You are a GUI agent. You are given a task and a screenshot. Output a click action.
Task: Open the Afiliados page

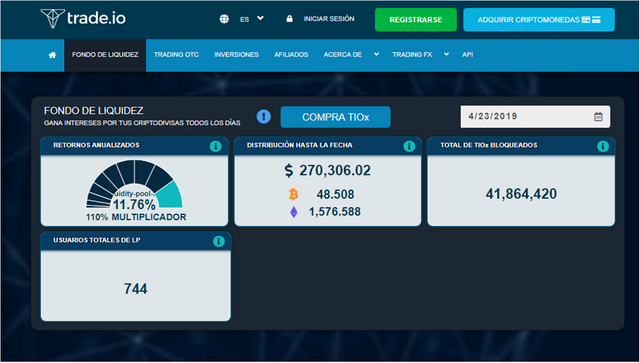(291, 55)
